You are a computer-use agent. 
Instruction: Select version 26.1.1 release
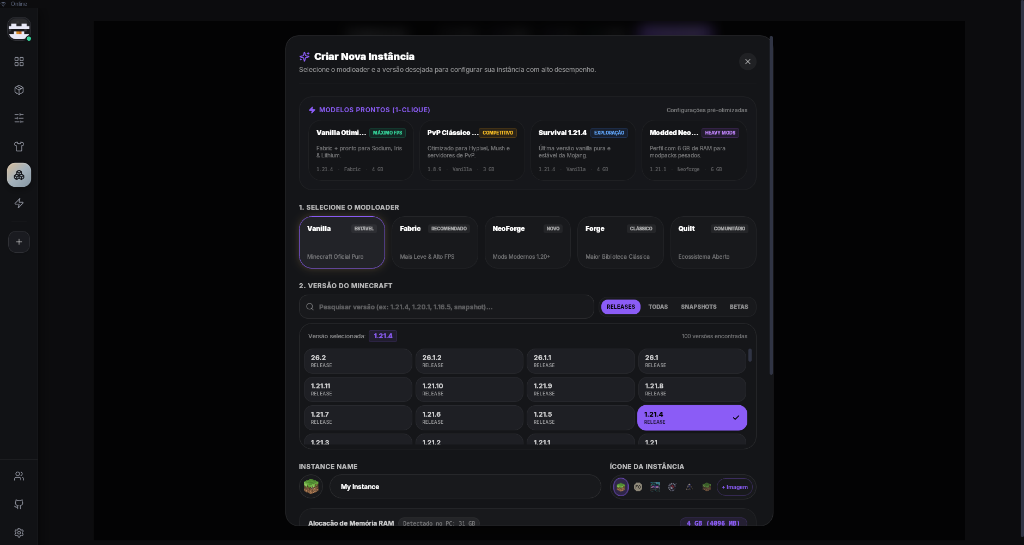click(581, 361)
